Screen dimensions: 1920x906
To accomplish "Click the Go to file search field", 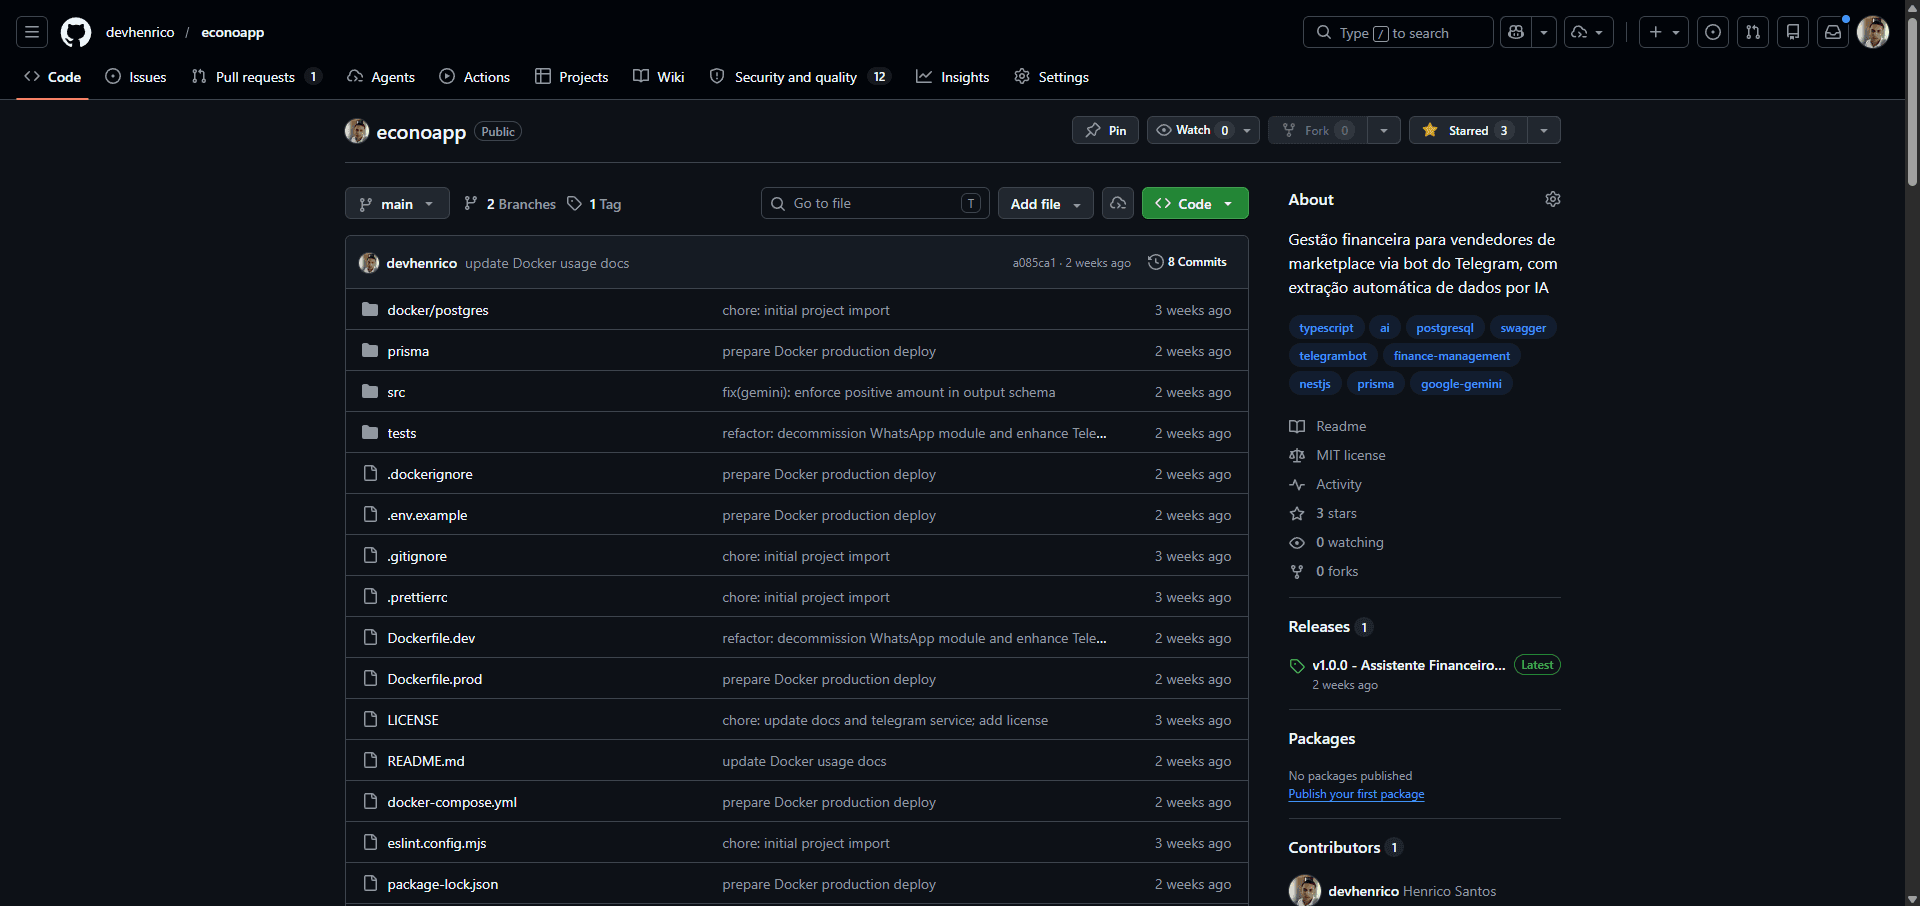I will click(875, 203).
